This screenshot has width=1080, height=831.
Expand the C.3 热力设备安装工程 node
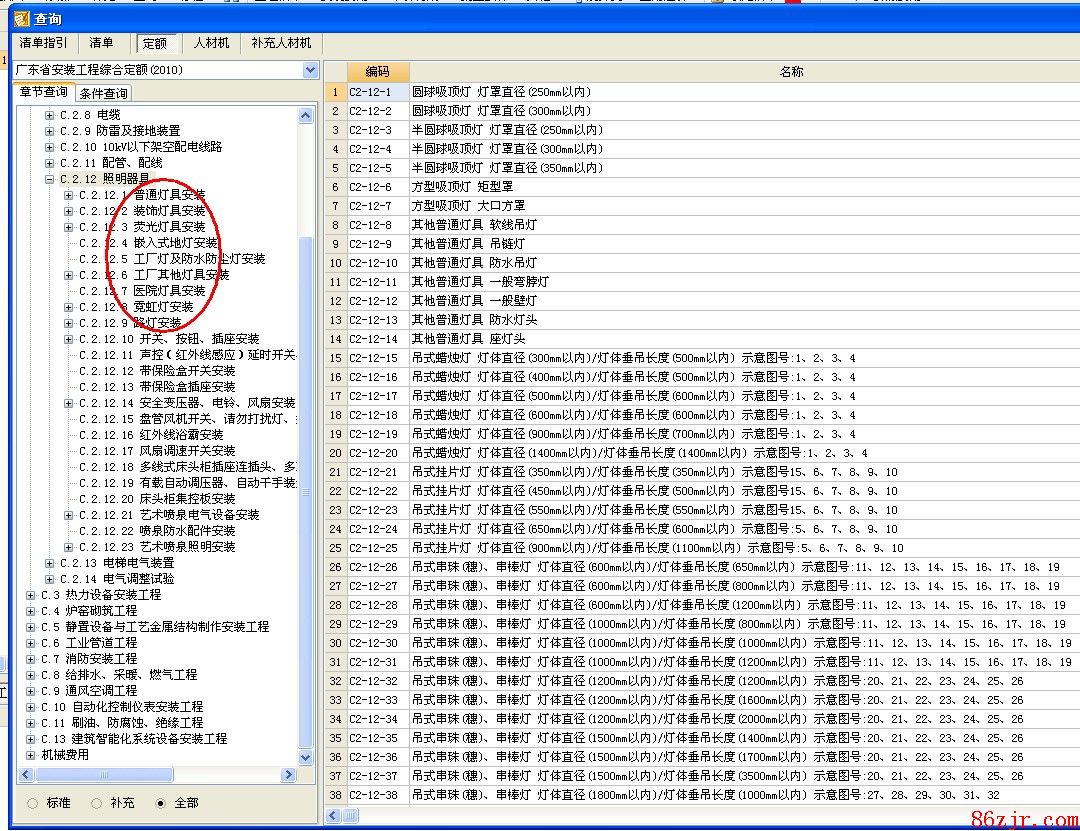click(30, 595)
